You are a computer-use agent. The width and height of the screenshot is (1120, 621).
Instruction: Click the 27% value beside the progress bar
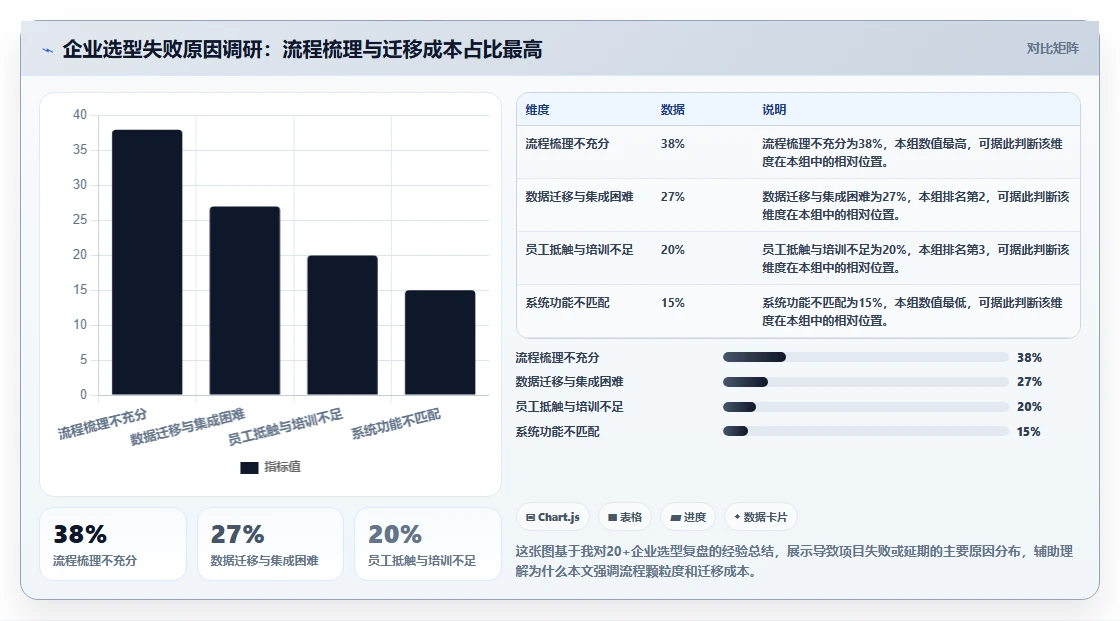pos(1029,382)
